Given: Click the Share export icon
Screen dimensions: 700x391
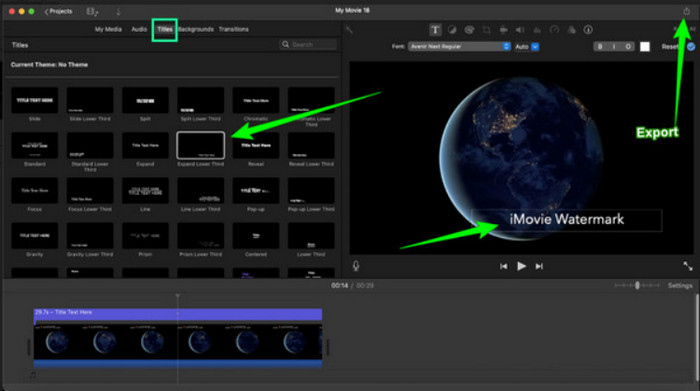Looking at the screenshot, I should (x=687, y=11).
